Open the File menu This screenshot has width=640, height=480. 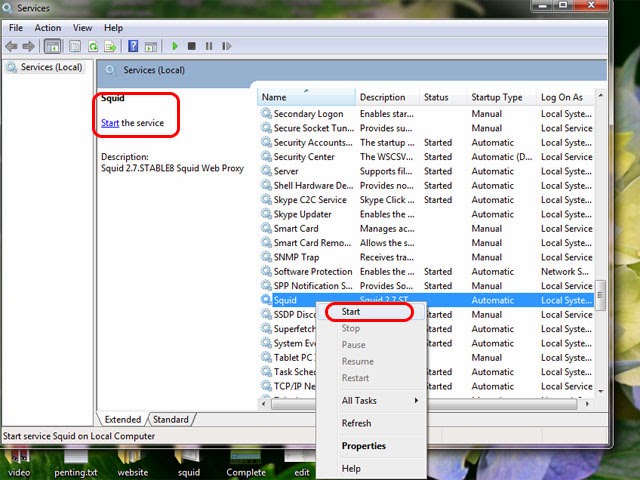(16, 28)
